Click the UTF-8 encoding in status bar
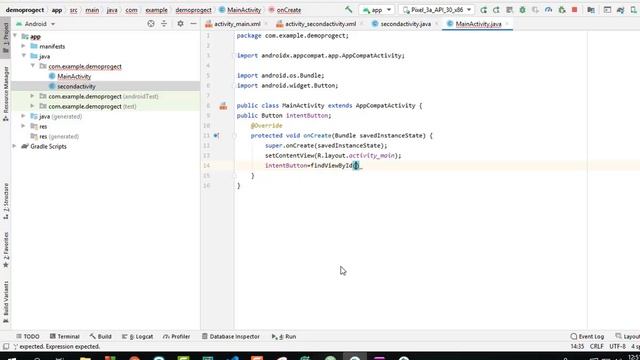The height and width of the screenshot is (360, 640). [617, 347]
